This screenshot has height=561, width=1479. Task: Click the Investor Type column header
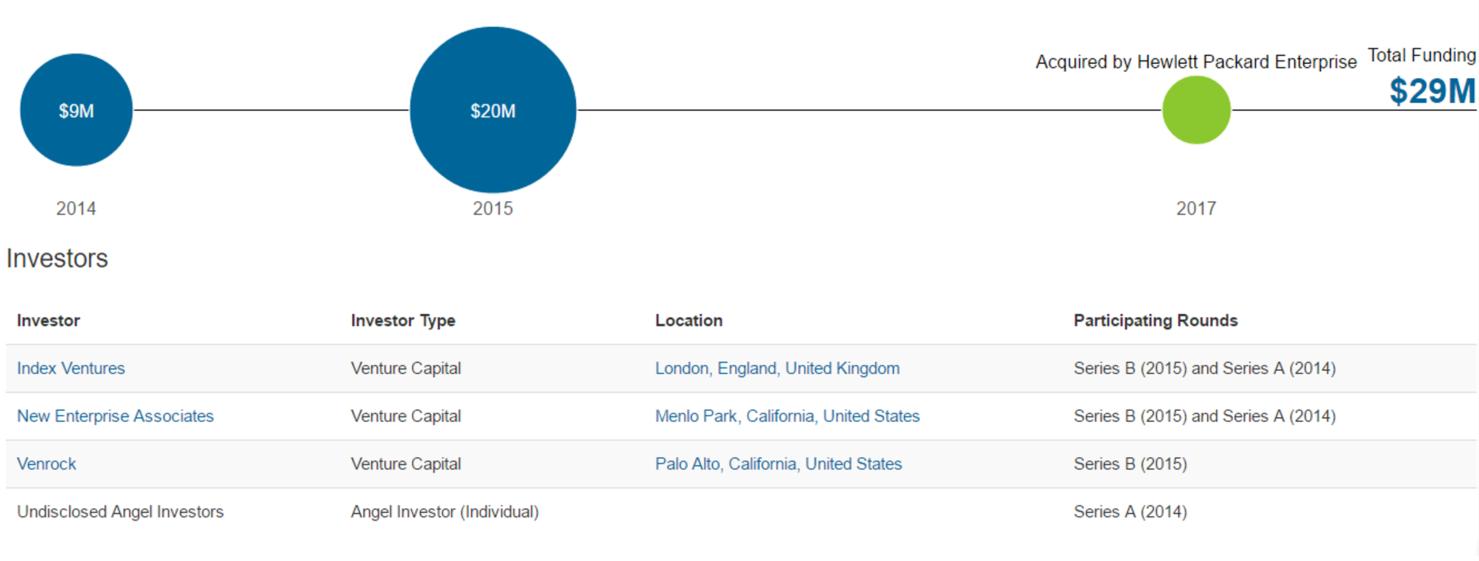tap(403, 320)
